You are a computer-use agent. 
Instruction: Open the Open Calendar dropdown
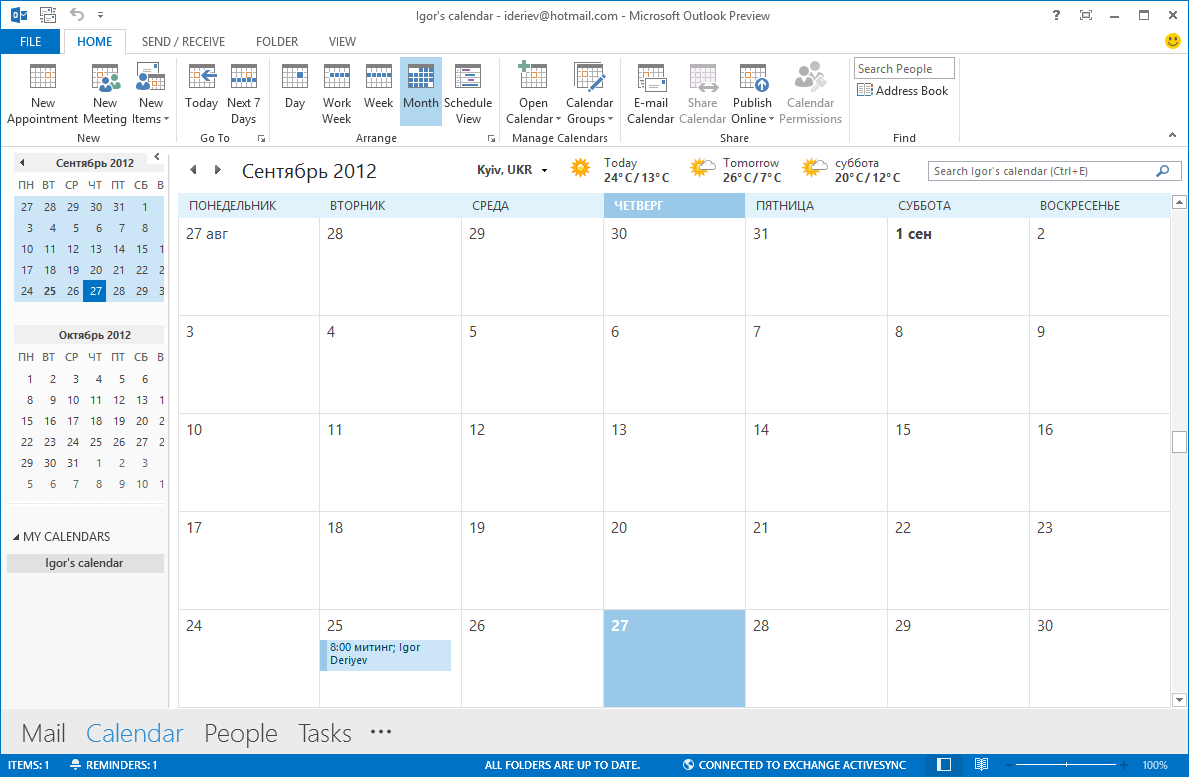tap(533, 93)
